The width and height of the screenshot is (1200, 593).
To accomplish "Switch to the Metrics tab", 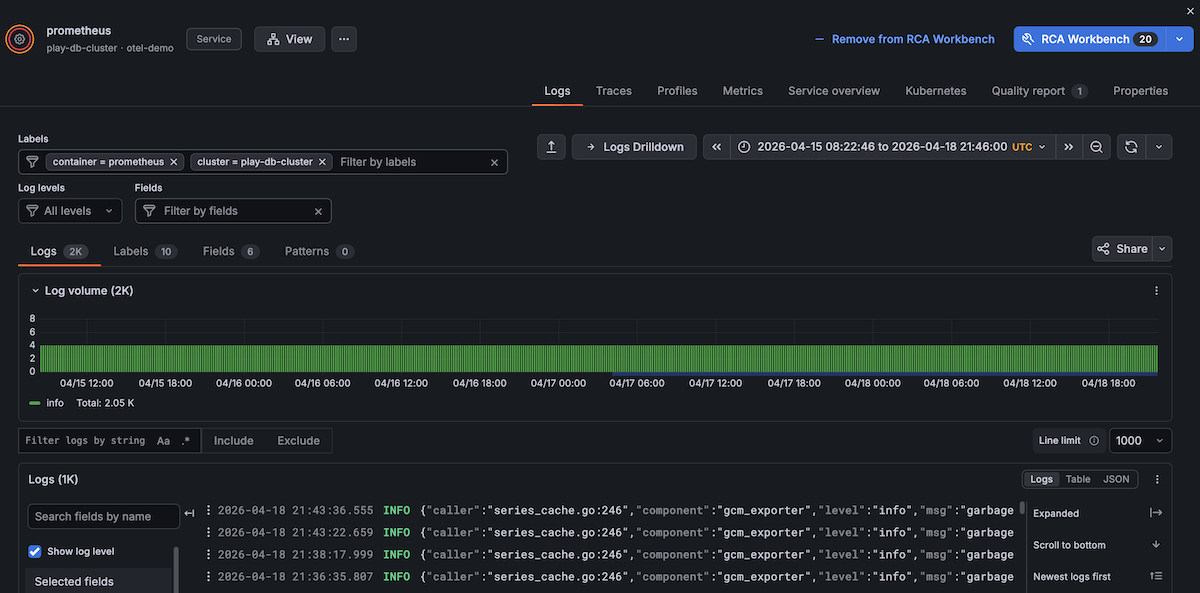I will pos(743,91).
